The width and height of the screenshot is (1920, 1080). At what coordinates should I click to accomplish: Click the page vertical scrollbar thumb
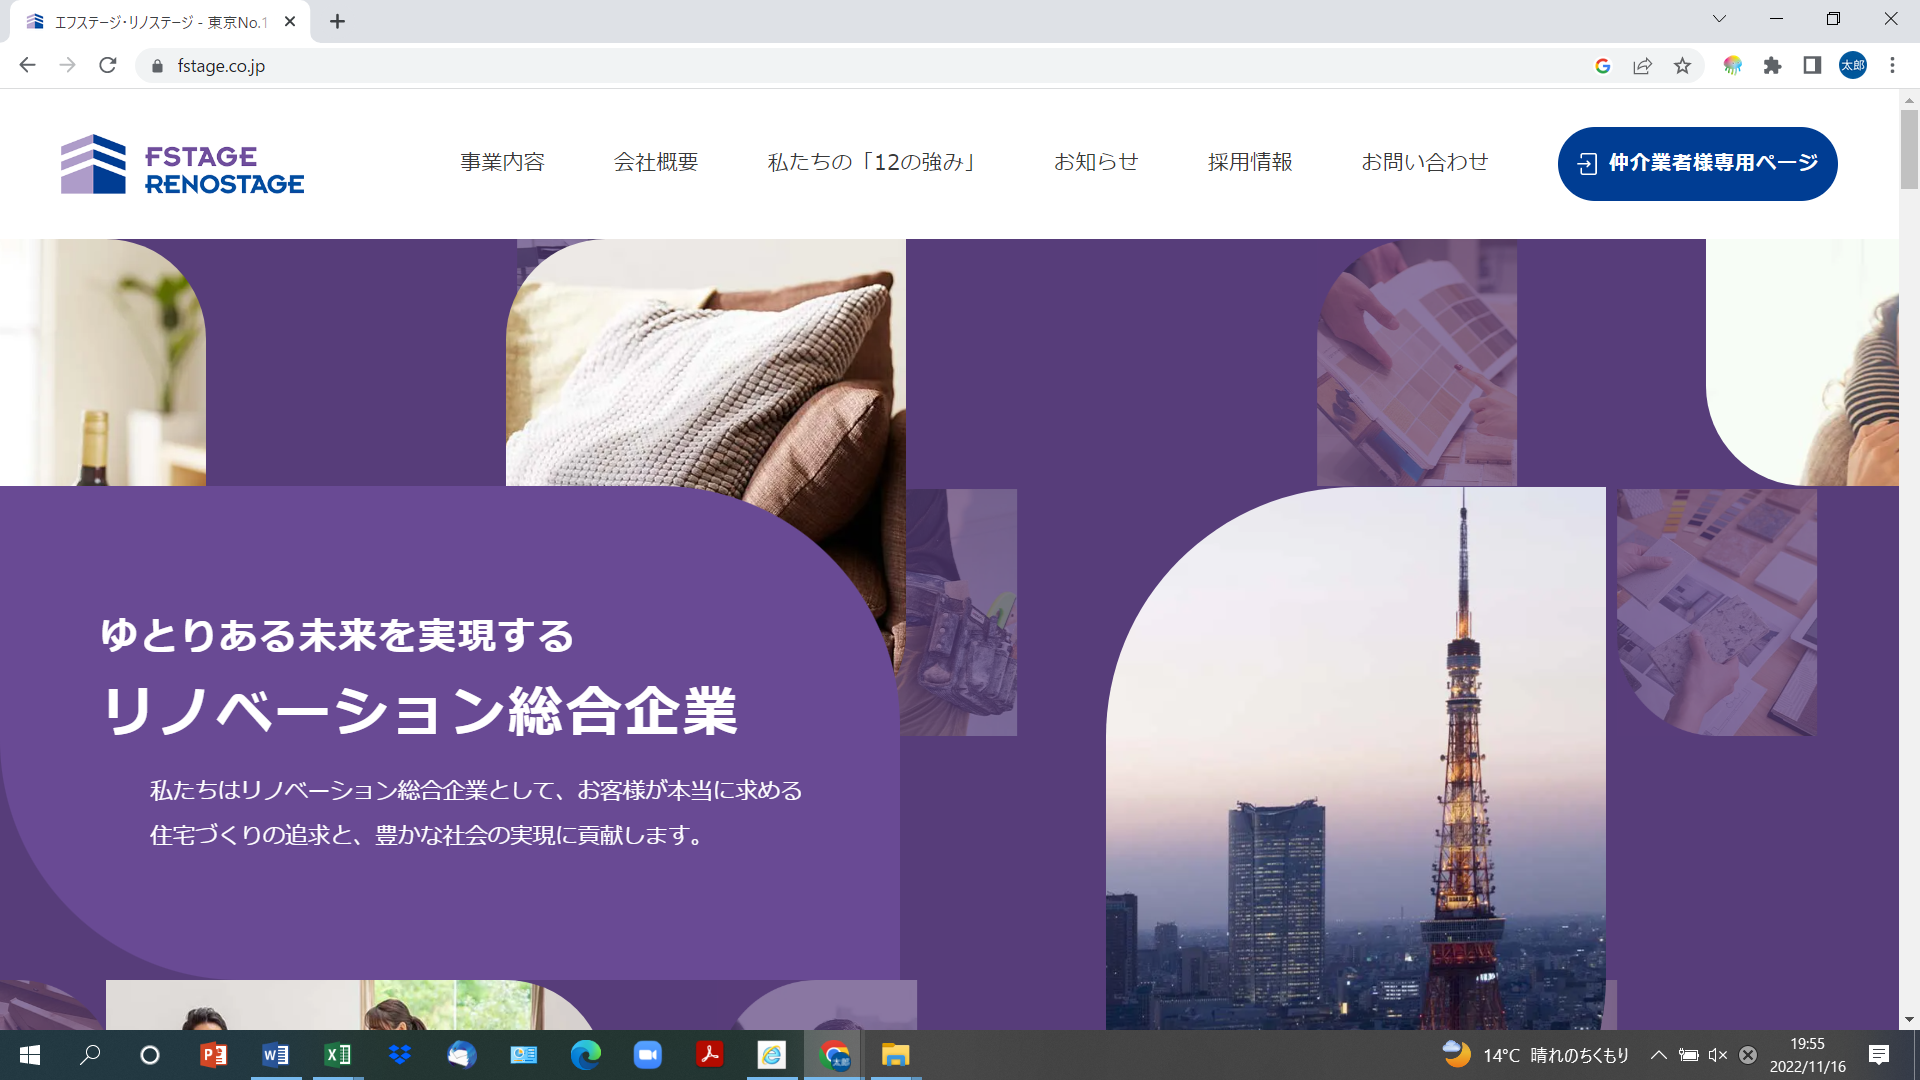[x=1909, y=148]
